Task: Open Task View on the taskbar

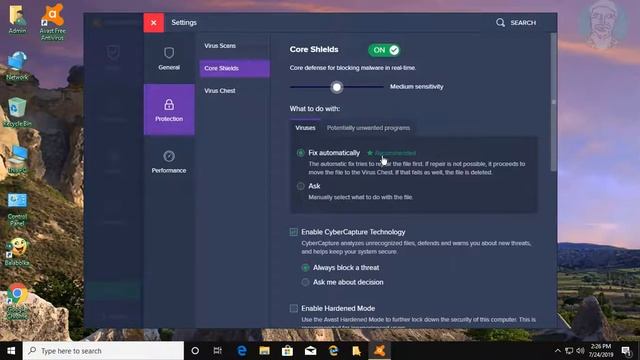Action: (218, 351)
